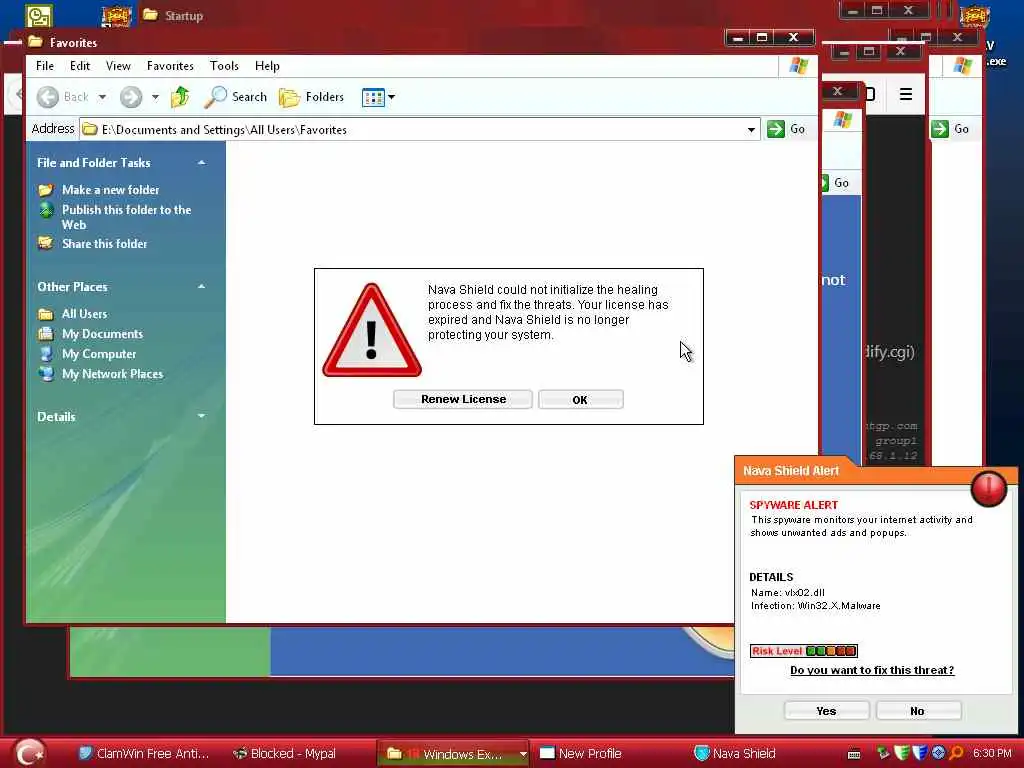The width and height of the screenshot is (1024, 768).
Task: Open the Tools menu
Action: tap(224, 65)
